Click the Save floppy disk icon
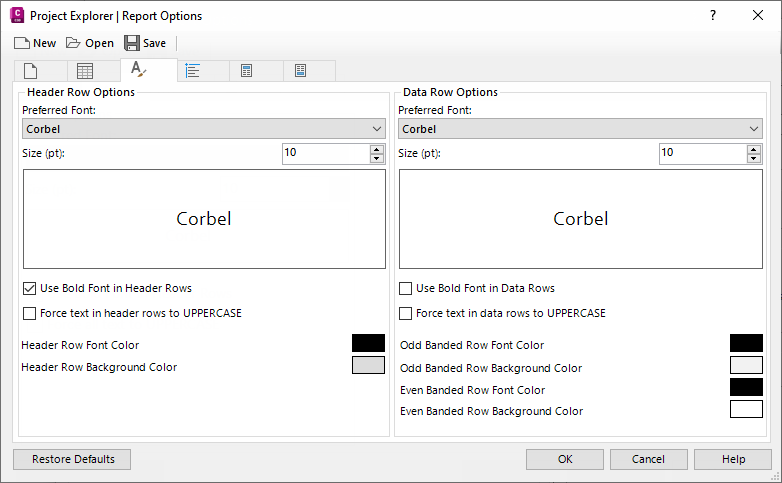 point(132,43)
